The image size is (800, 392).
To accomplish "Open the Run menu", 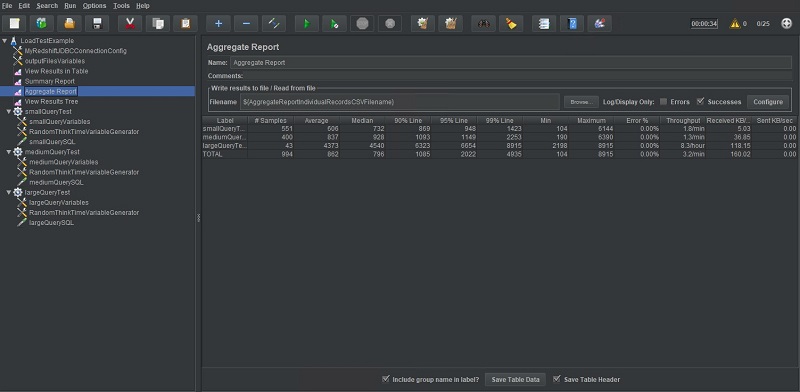I will point(70,6).
